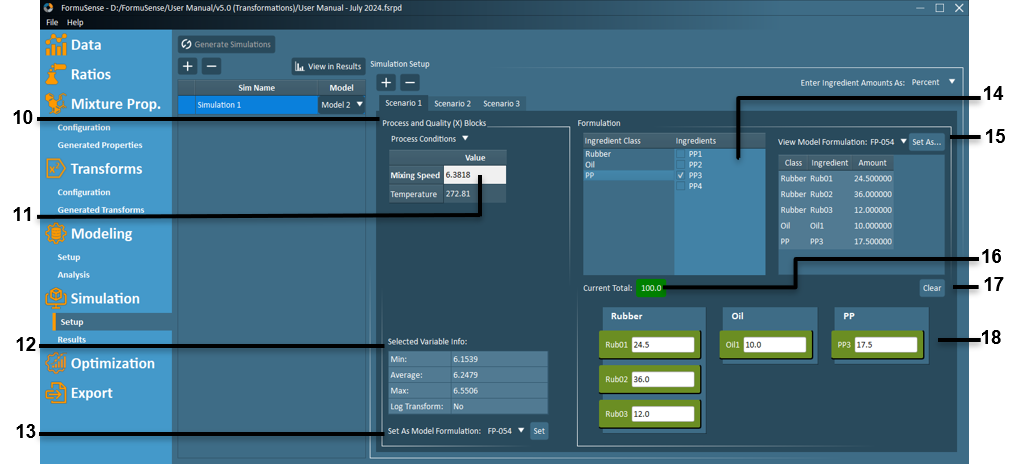Click the Temperature value cell 272.81
The height and width of the screenshot is (464, 1018).
475,194
